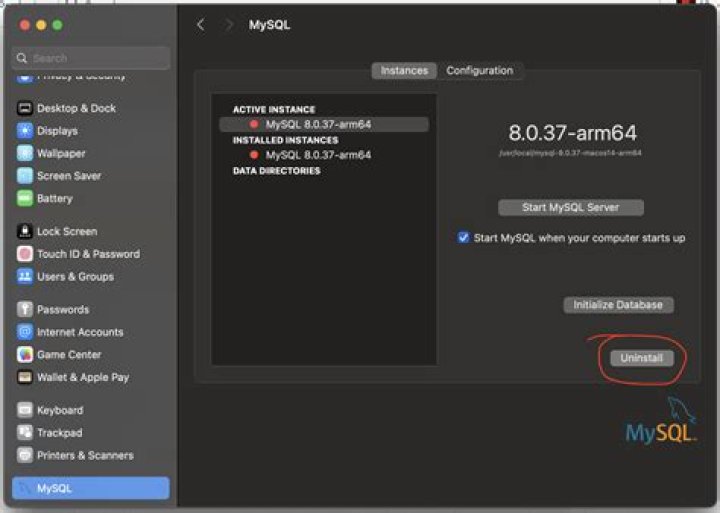This screenshot has height=513, width=720.
Task: Open the Trackpad icon
Action: (x=25, y=432)
